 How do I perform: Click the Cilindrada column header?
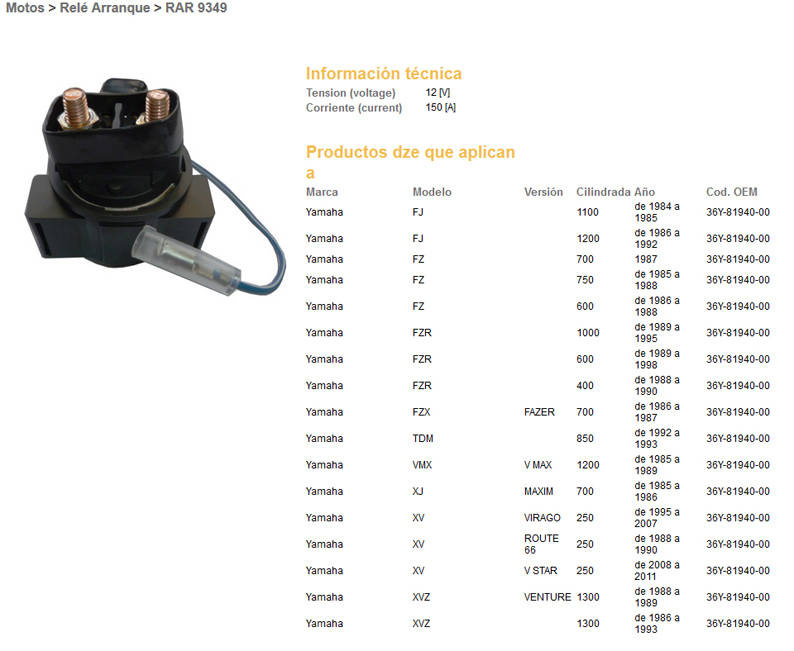[603, 191]
